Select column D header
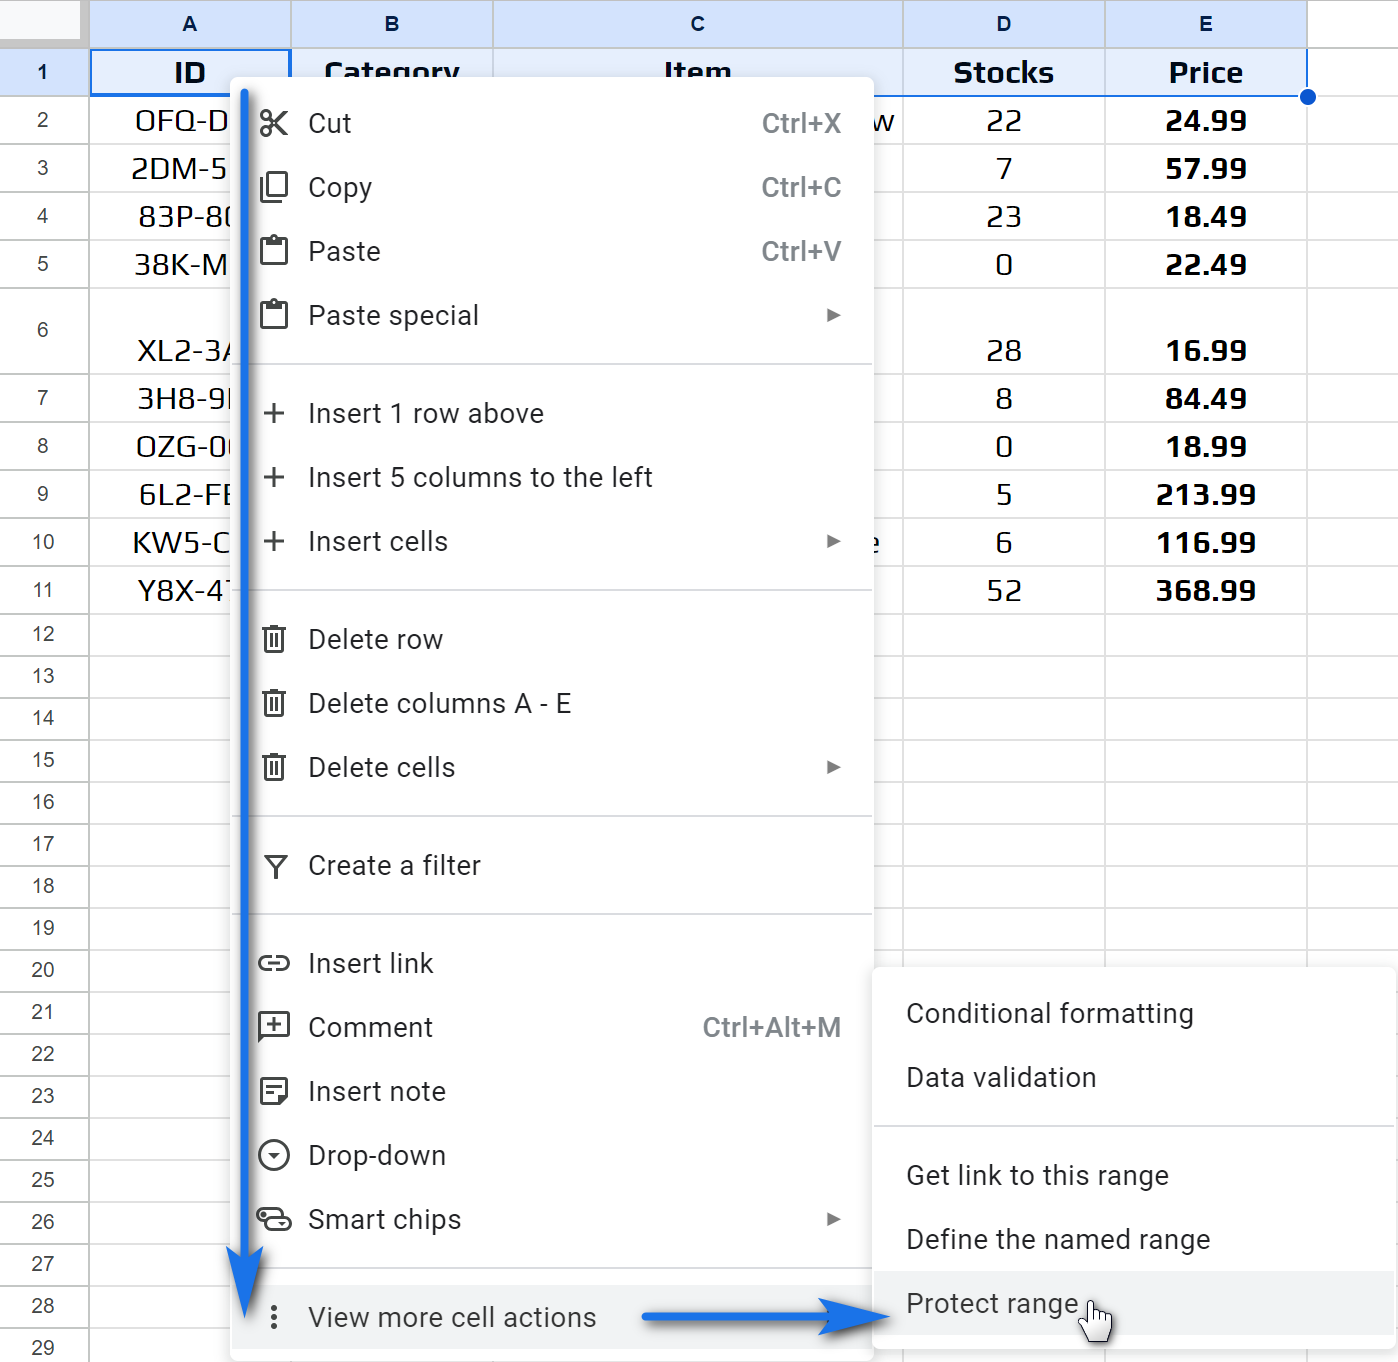This screenshot has height=1362, width=1398. coord(1004,24)
